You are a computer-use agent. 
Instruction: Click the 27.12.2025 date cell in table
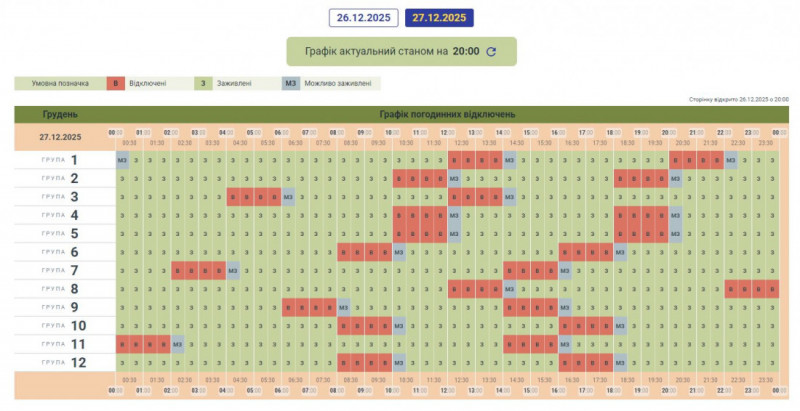tap(60, 136)
